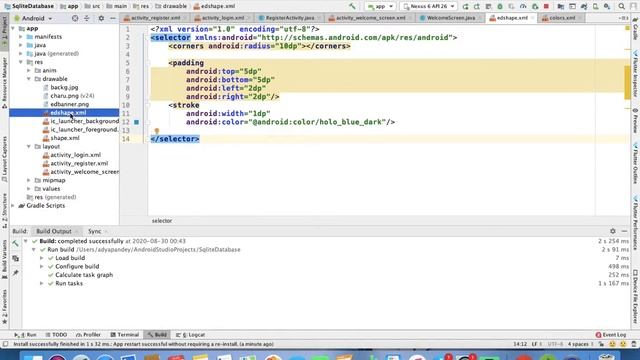Screen dimensions: 640x360
Task: Expand the values folder
Action: 29,189
